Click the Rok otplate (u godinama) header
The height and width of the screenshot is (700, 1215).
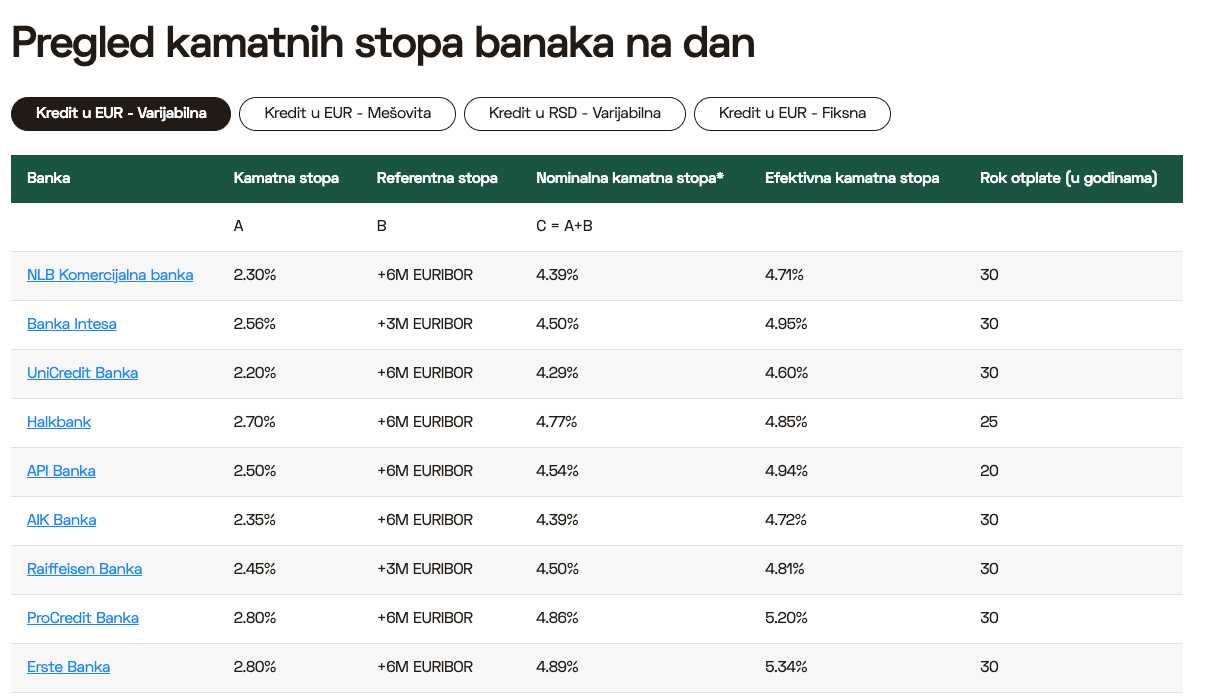[1068, 178]
